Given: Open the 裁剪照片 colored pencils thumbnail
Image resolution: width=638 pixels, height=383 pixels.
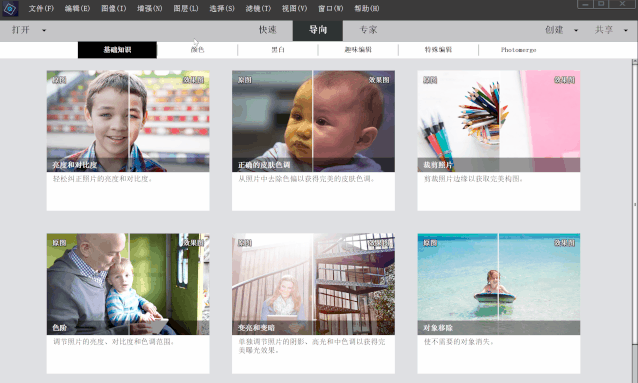Looking at the screenshot, I should (x=499, y=121).
